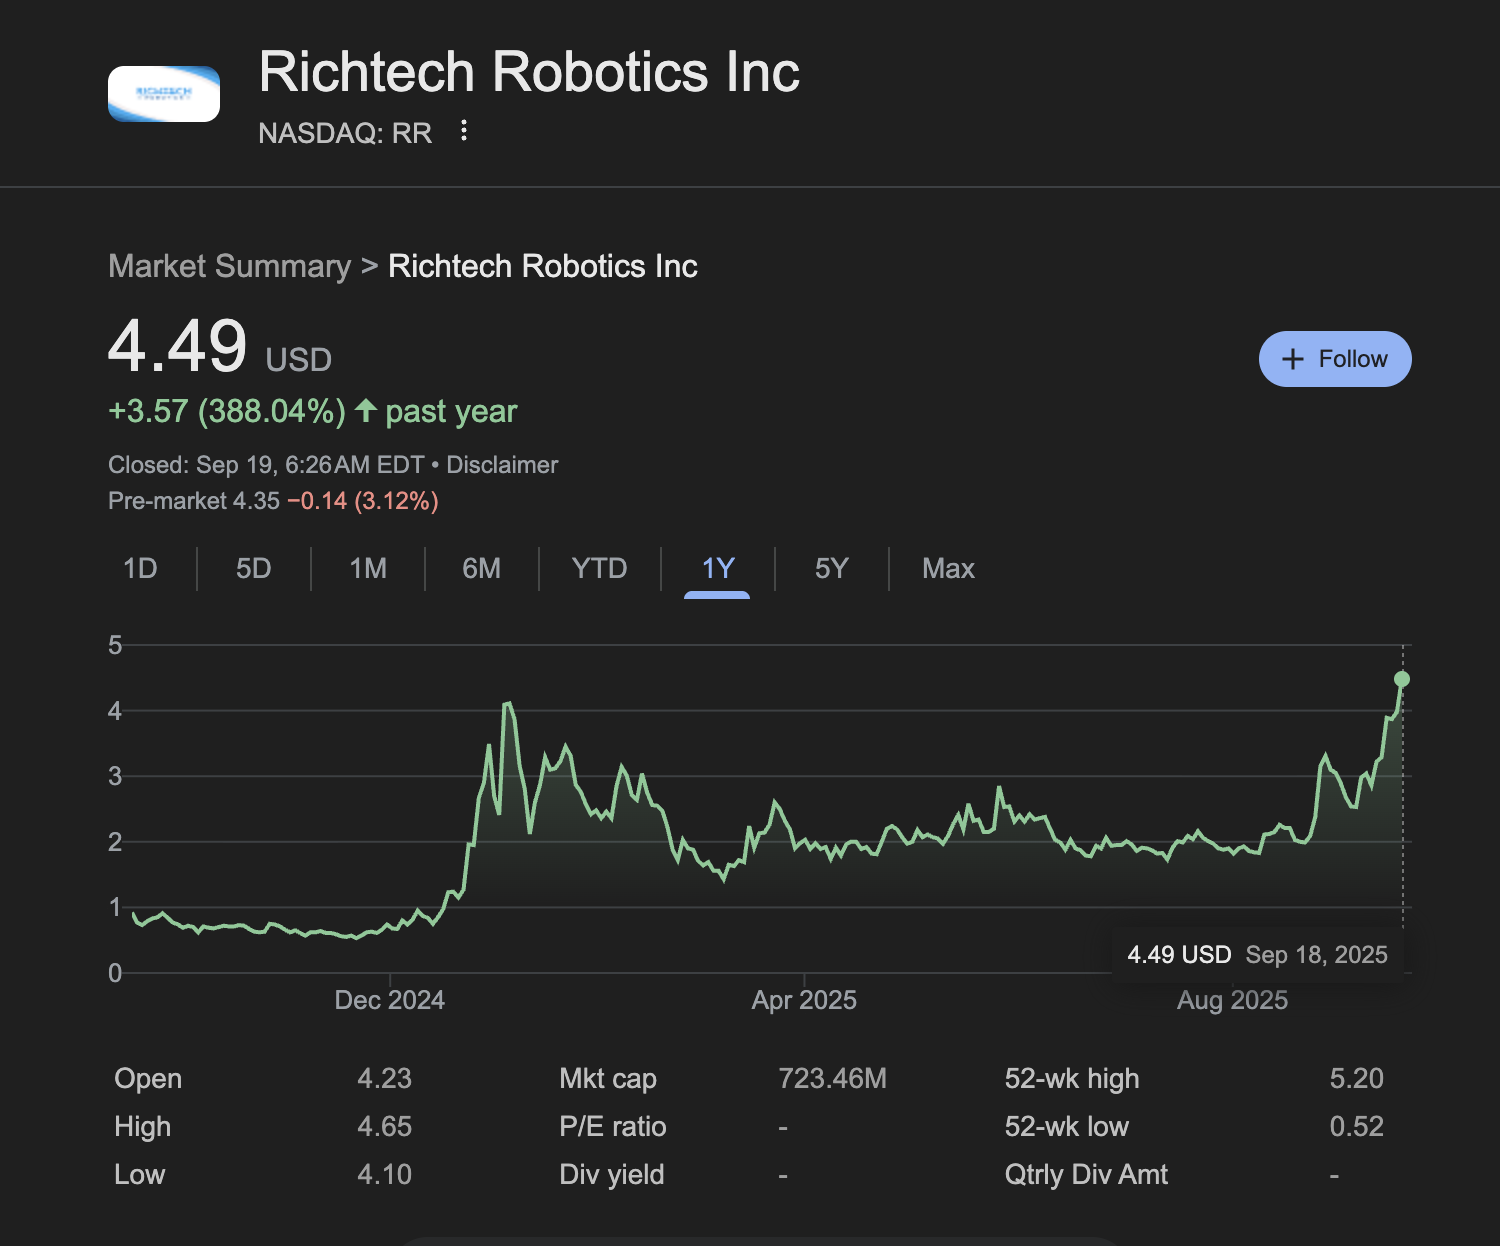1500x1246 pixels.
Task: Click the Apr 2025 axis label
Action: (x=804, y=1001)
